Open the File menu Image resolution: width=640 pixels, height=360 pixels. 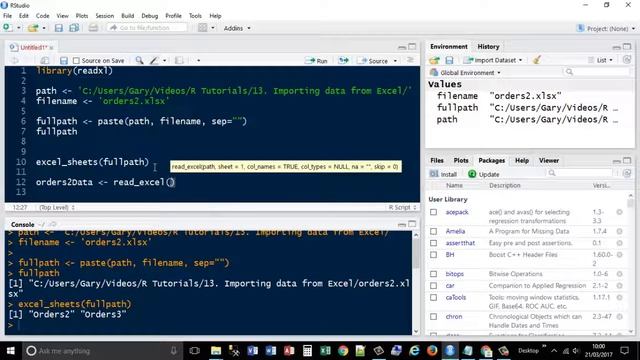tap(7, 16)
